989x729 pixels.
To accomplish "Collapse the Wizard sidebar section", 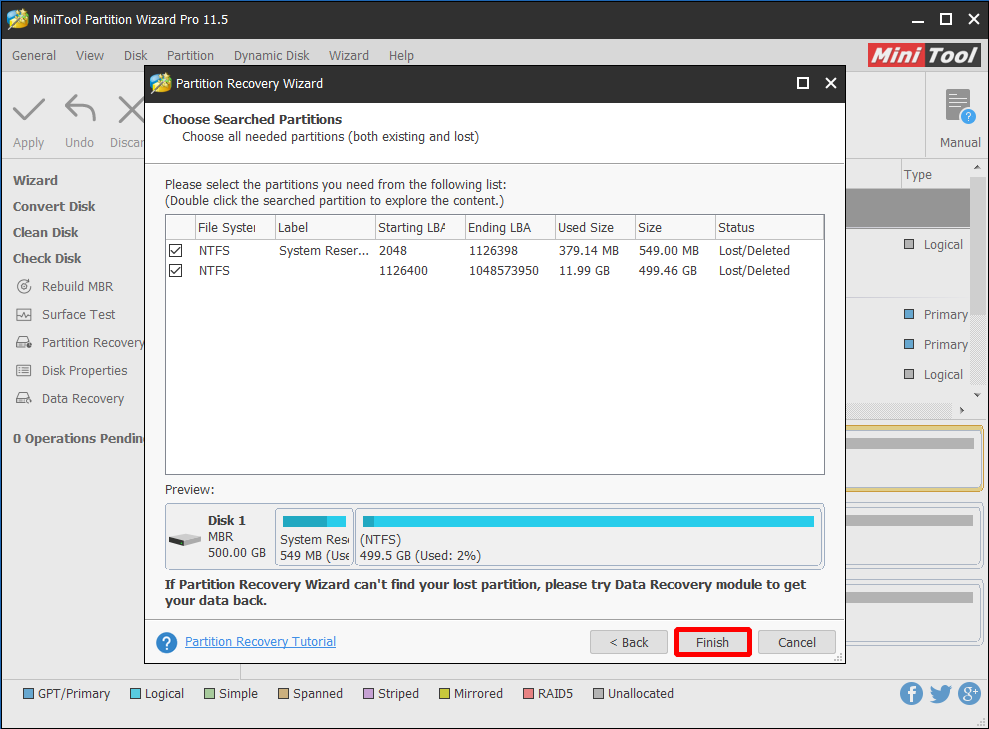I will pos(35,180).
